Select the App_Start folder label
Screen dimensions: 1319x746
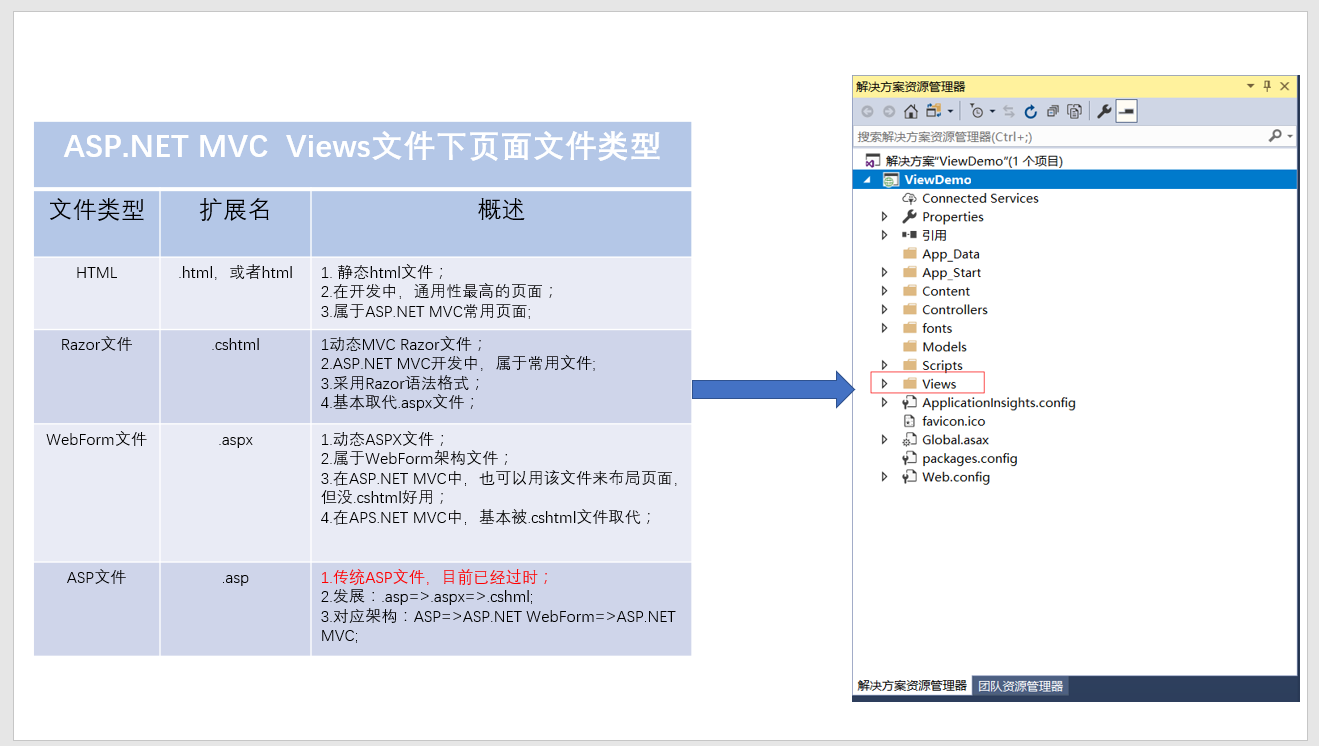click(x=951, y=272)
